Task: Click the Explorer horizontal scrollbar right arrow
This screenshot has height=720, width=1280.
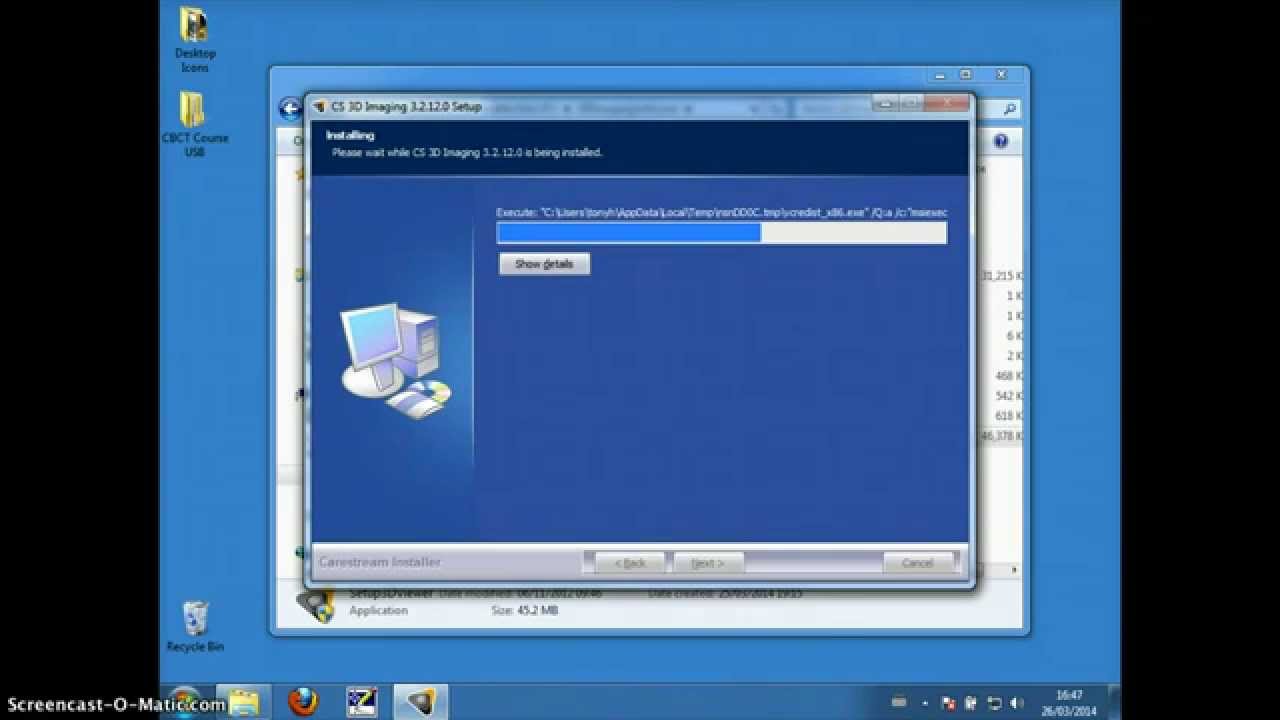Action: (1015, 570)
